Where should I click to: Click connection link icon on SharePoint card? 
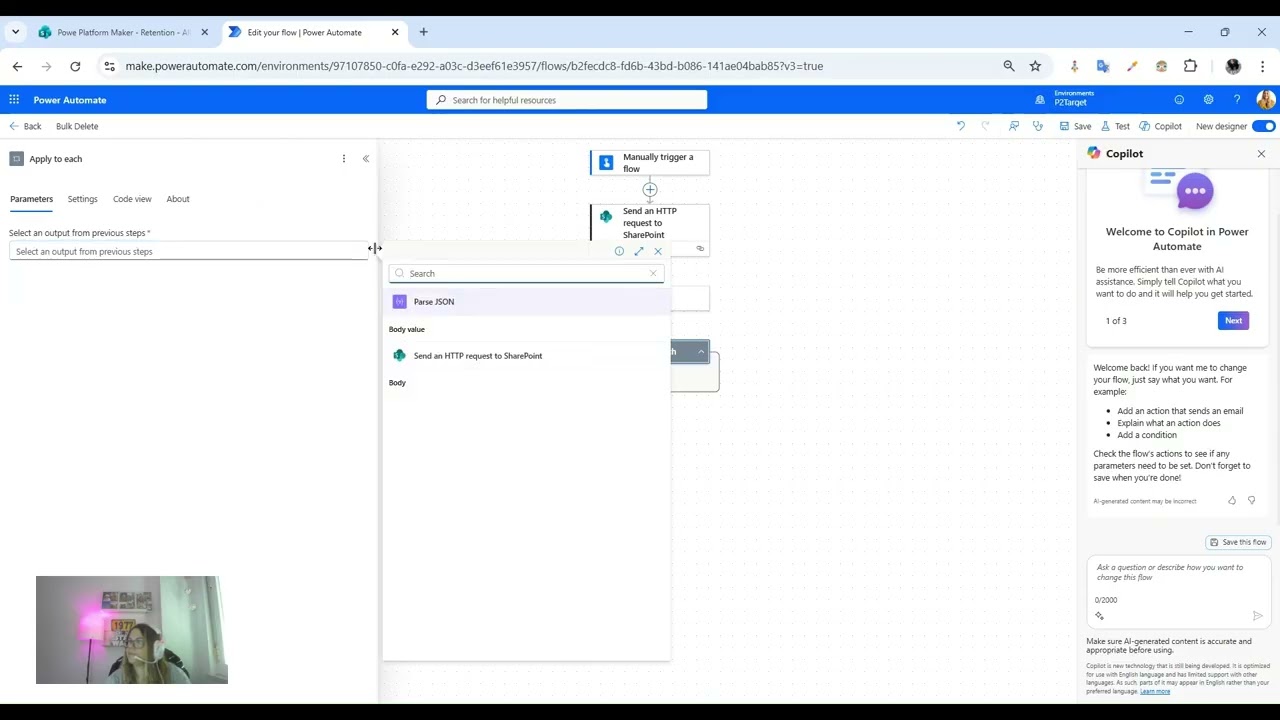point(700,248)
